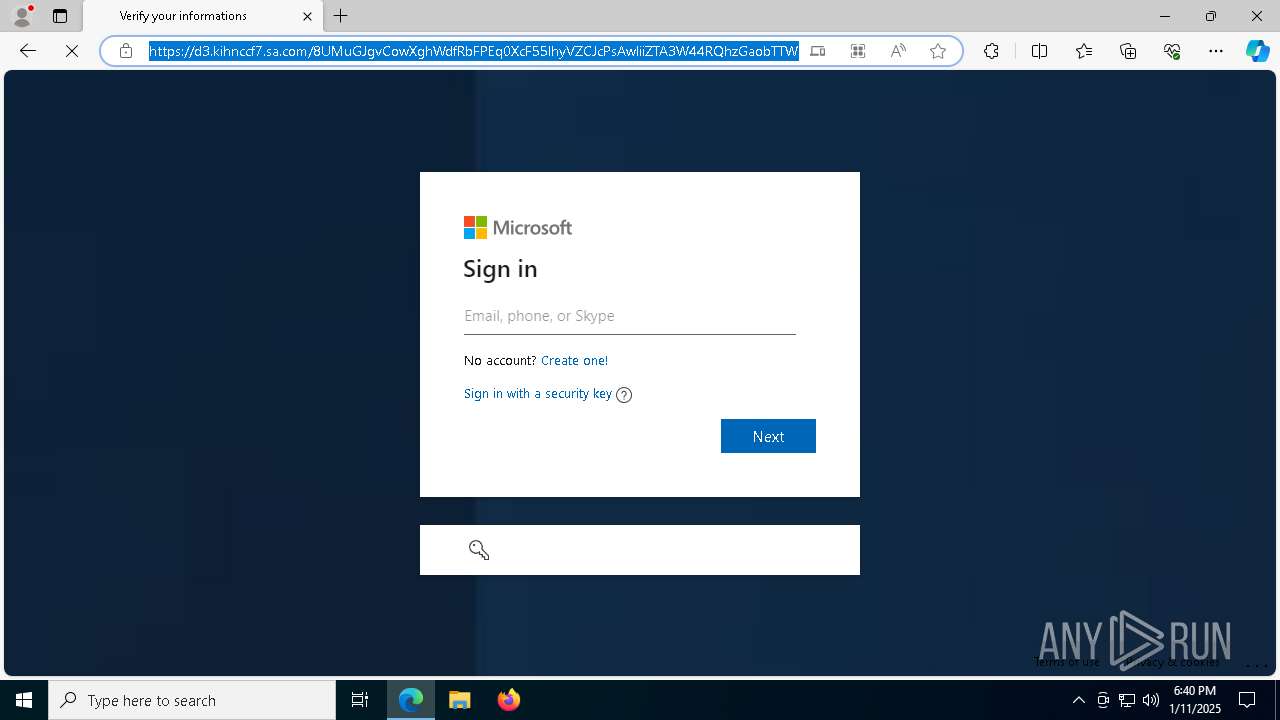Open the Copilot sidebar icon
Viewport: 1280px width, 720px height.
pyautogui.click(x=1257, y=51)
